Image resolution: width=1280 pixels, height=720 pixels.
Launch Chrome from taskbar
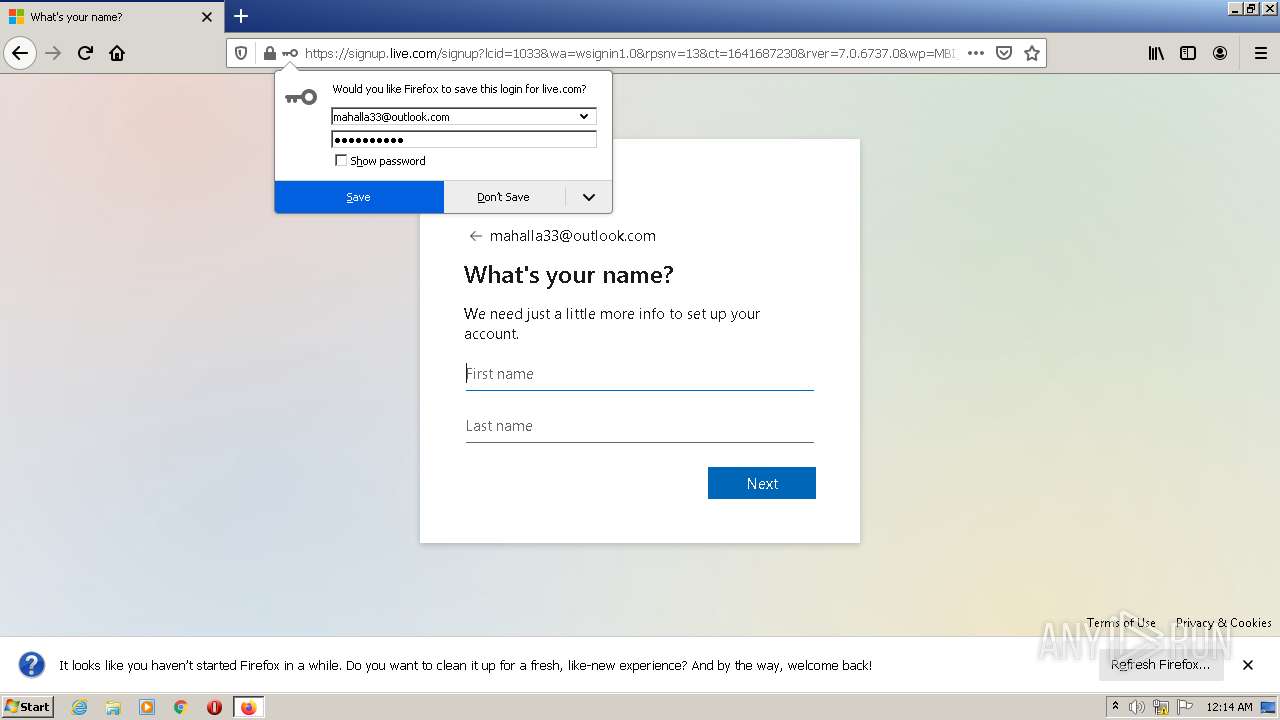tap(181, 707)
